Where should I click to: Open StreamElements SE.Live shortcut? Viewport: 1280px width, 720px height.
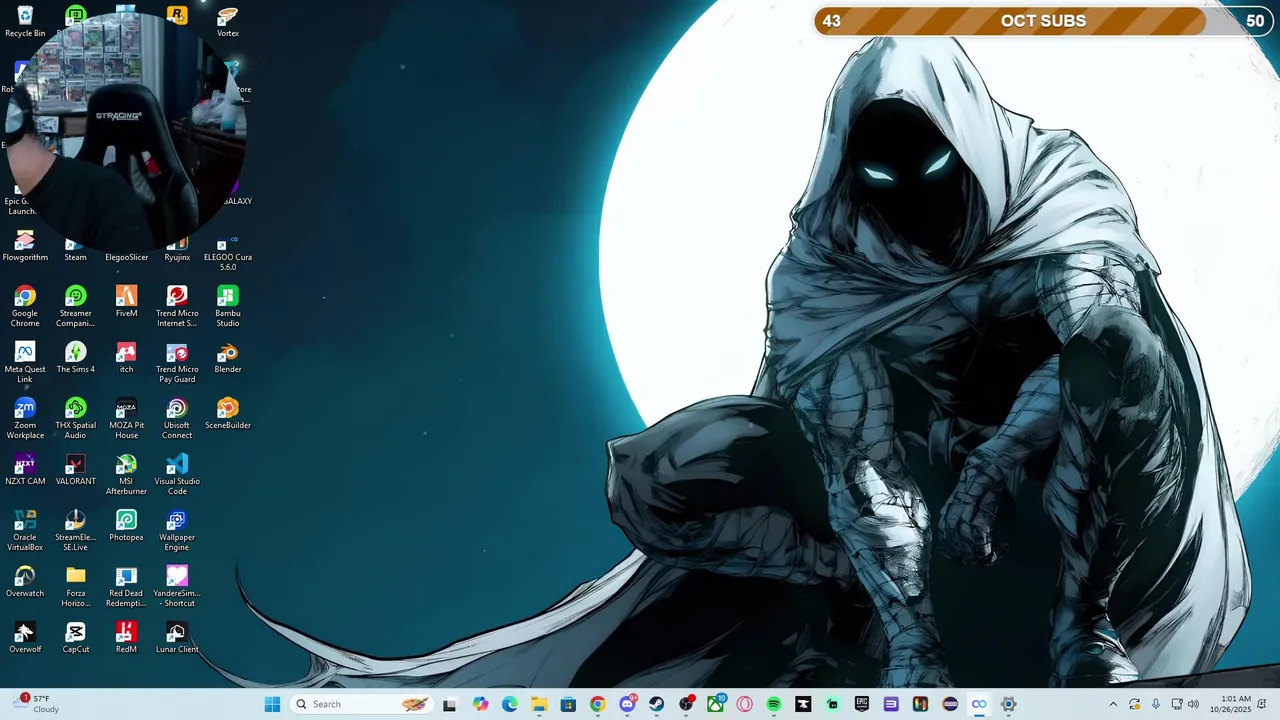(76, 530)
